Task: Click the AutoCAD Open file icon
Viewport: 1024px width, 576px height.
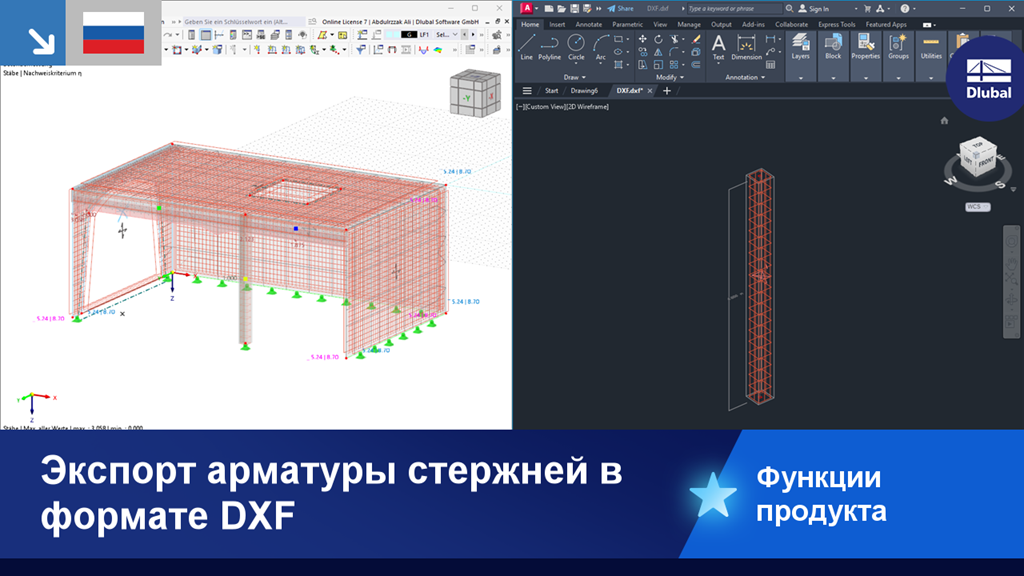Action: 562,8
